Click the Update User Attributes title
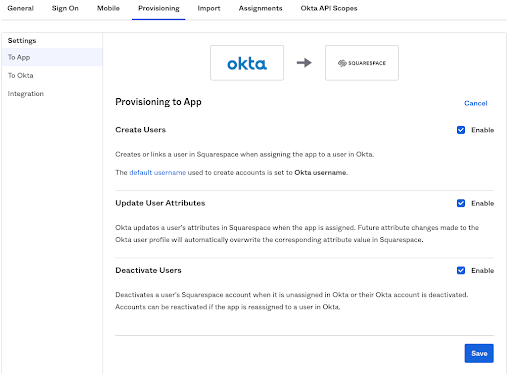The image size is (512, 374). click(x=160, y=203)
